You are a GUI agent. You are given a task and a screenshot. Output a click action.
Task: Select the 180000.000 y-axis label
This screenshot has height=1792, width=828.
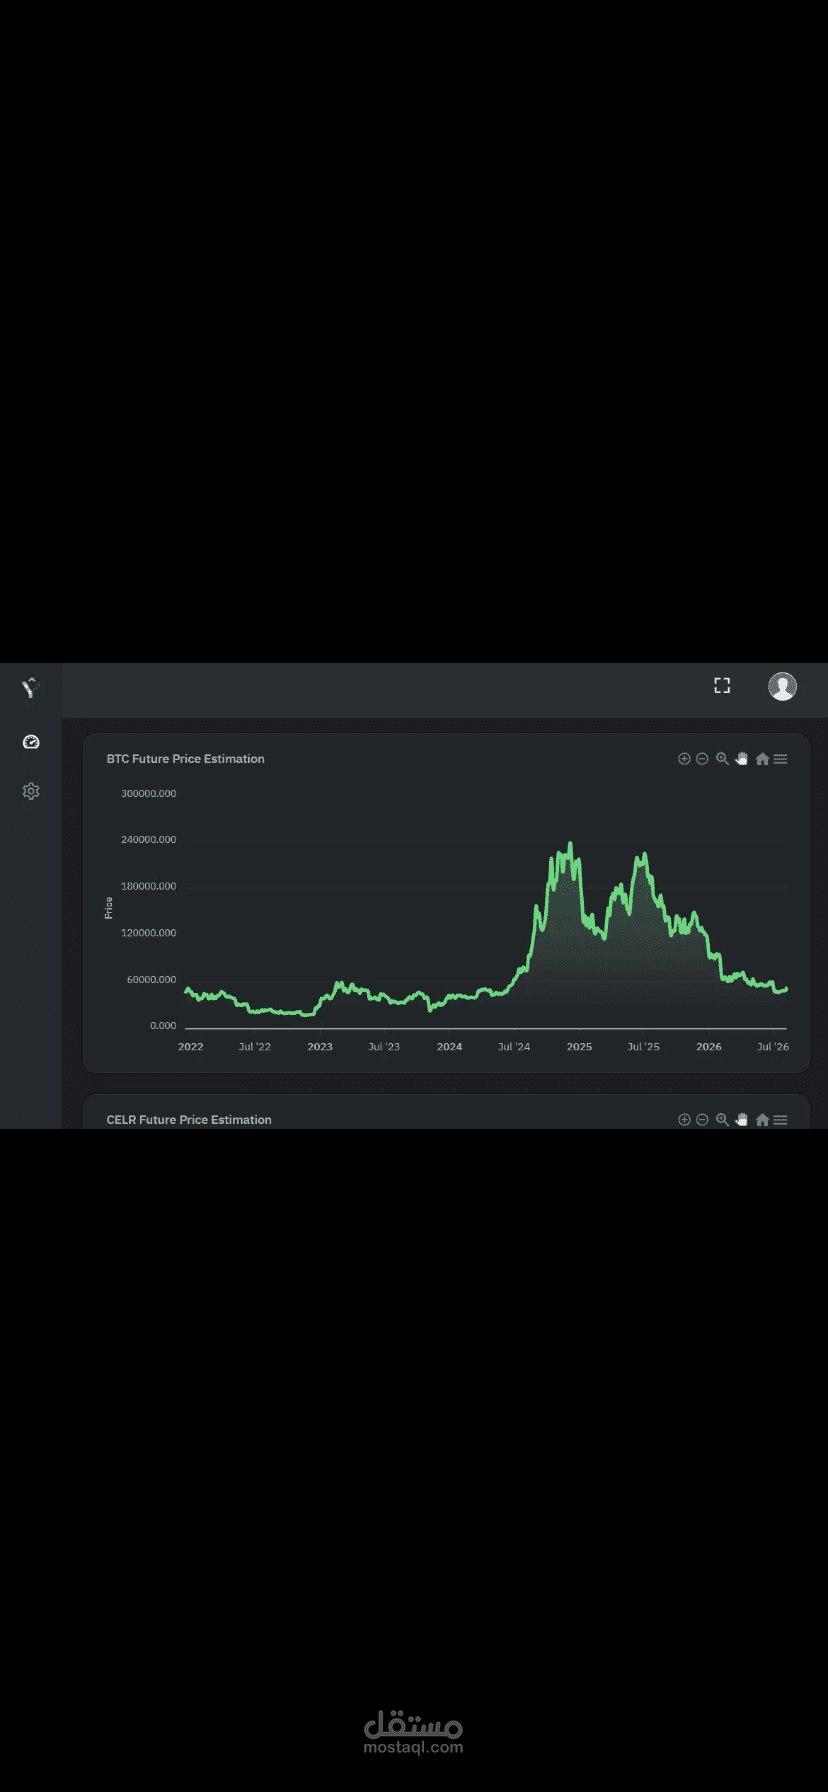pyautogui.click(x=149, y=887)
